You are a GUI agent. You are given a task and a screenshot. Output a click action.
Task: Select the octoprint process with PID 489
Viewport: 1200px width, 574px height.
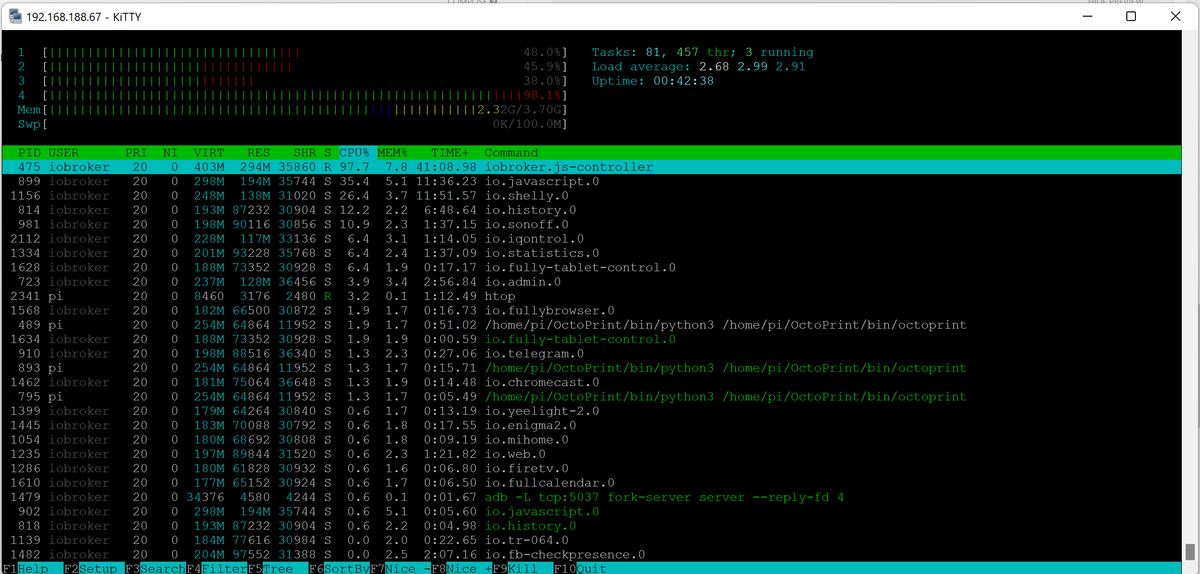point(590,325)
